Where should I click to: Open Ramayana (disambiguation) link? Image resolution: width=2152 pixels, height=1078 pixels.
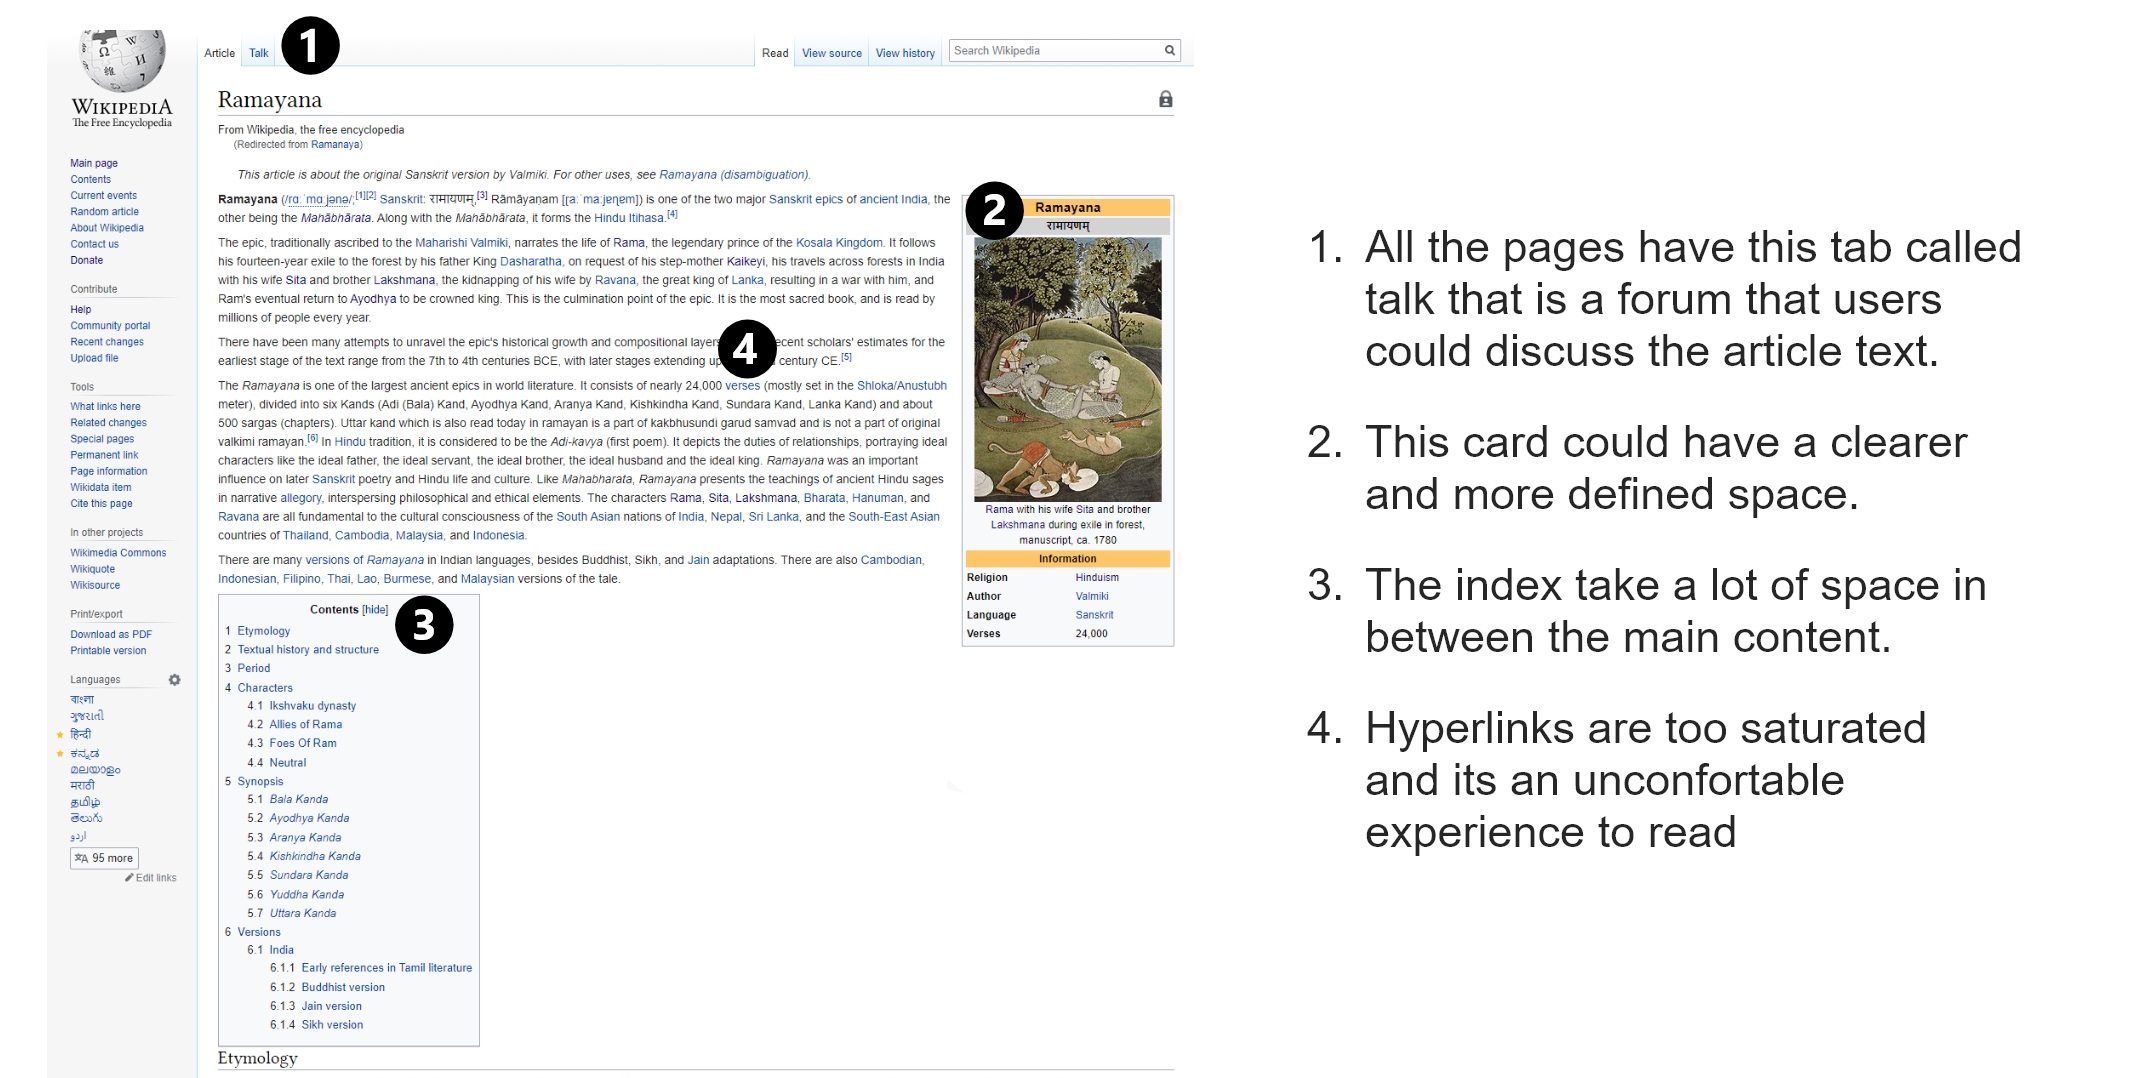point(733,175)
